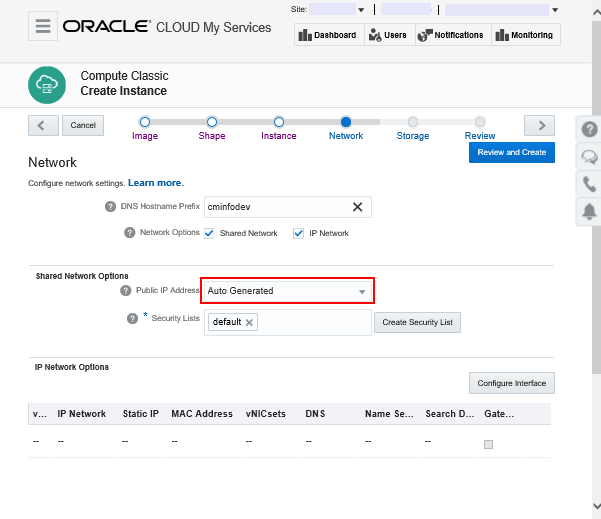
Task: Toggle the Shared Network checkbox
Action: [x=209, y=233]
